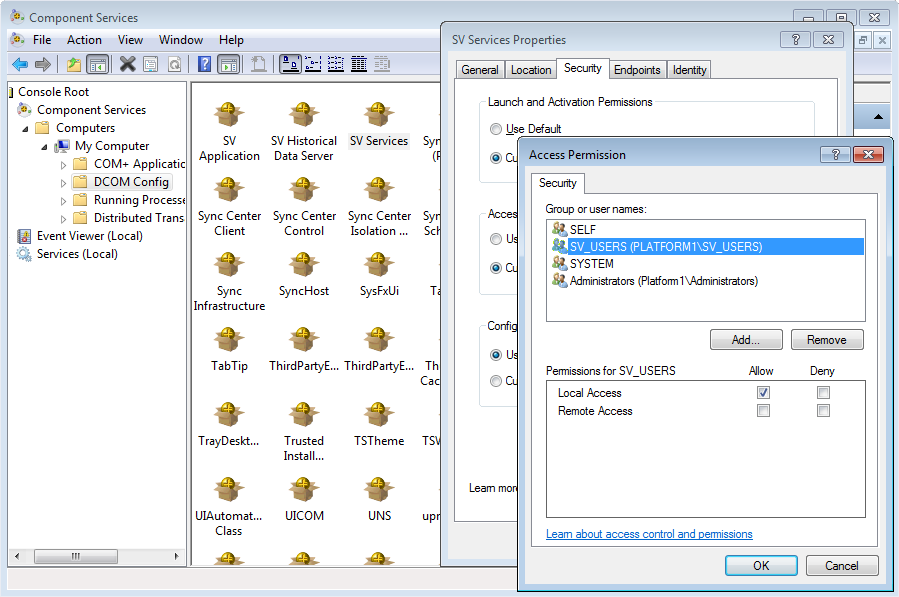
Task: Open access control and permissions link
Action: point(649,534)
